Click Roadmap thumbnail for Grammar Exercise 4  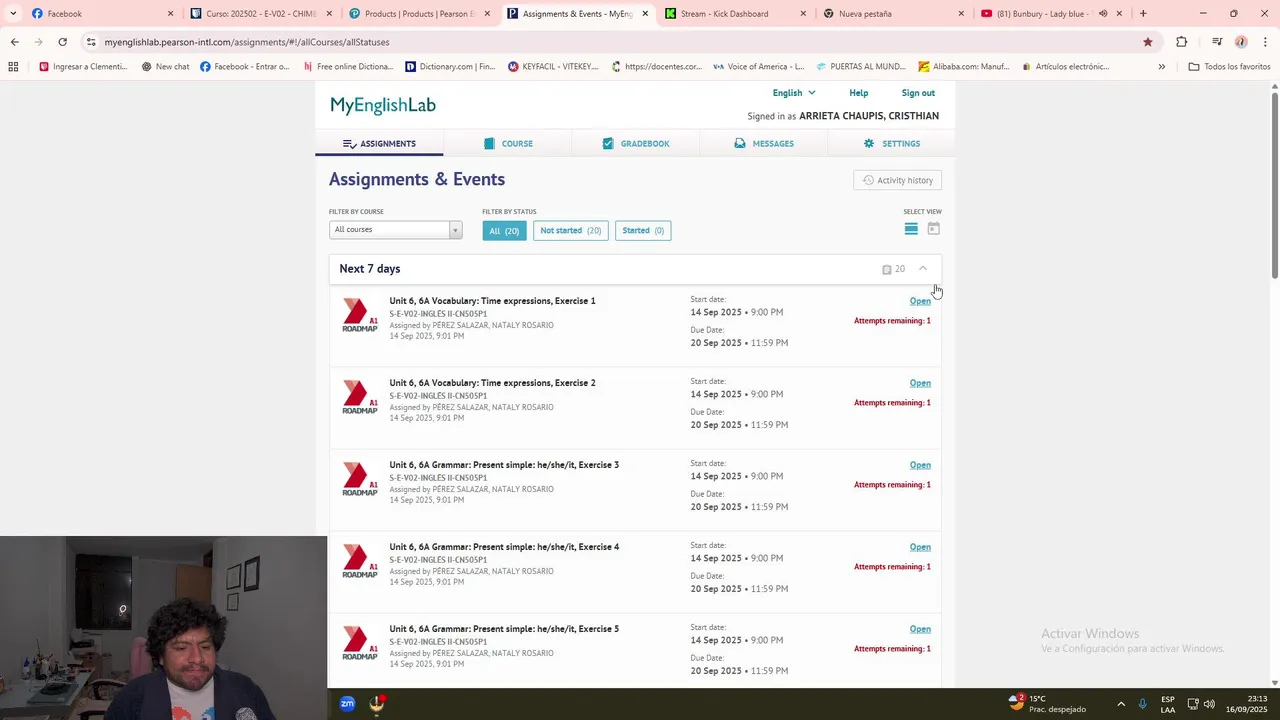[x=360, y=561]
